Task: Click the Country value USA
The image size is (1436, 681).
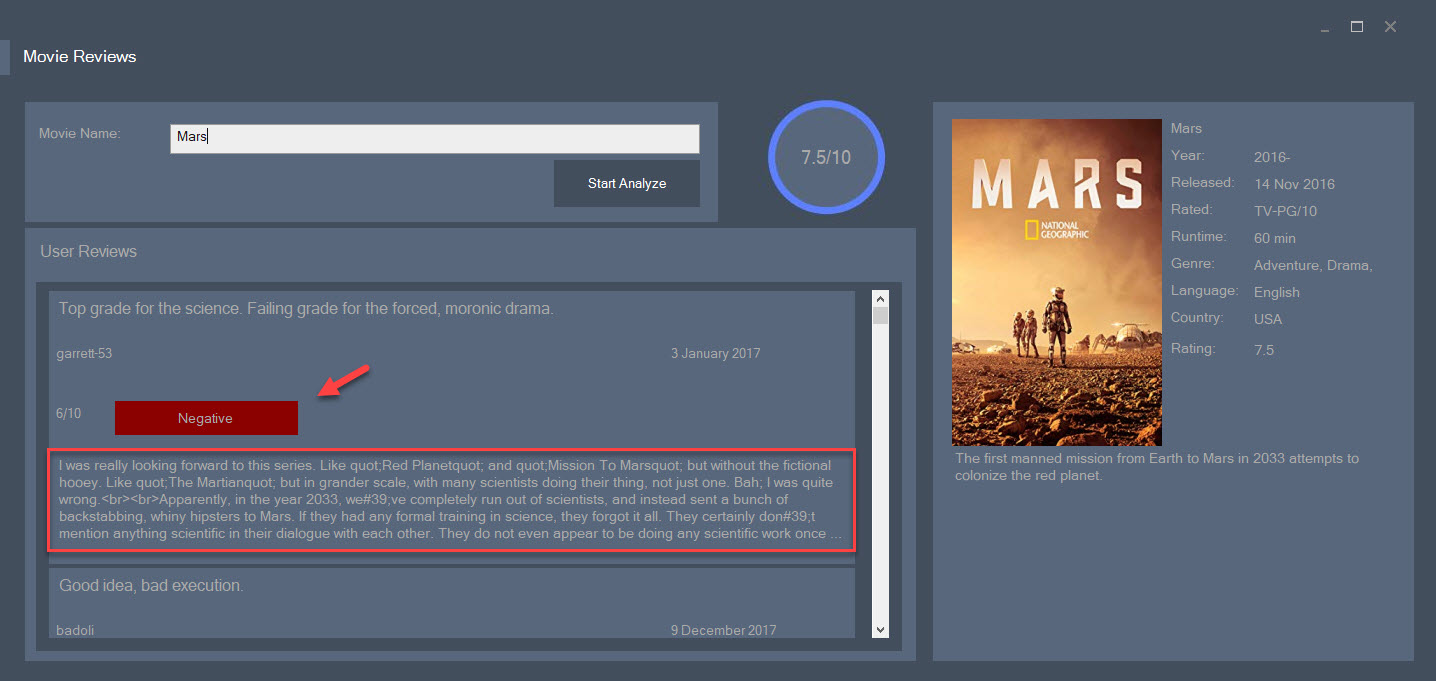Action: [x=1268, y=319]
